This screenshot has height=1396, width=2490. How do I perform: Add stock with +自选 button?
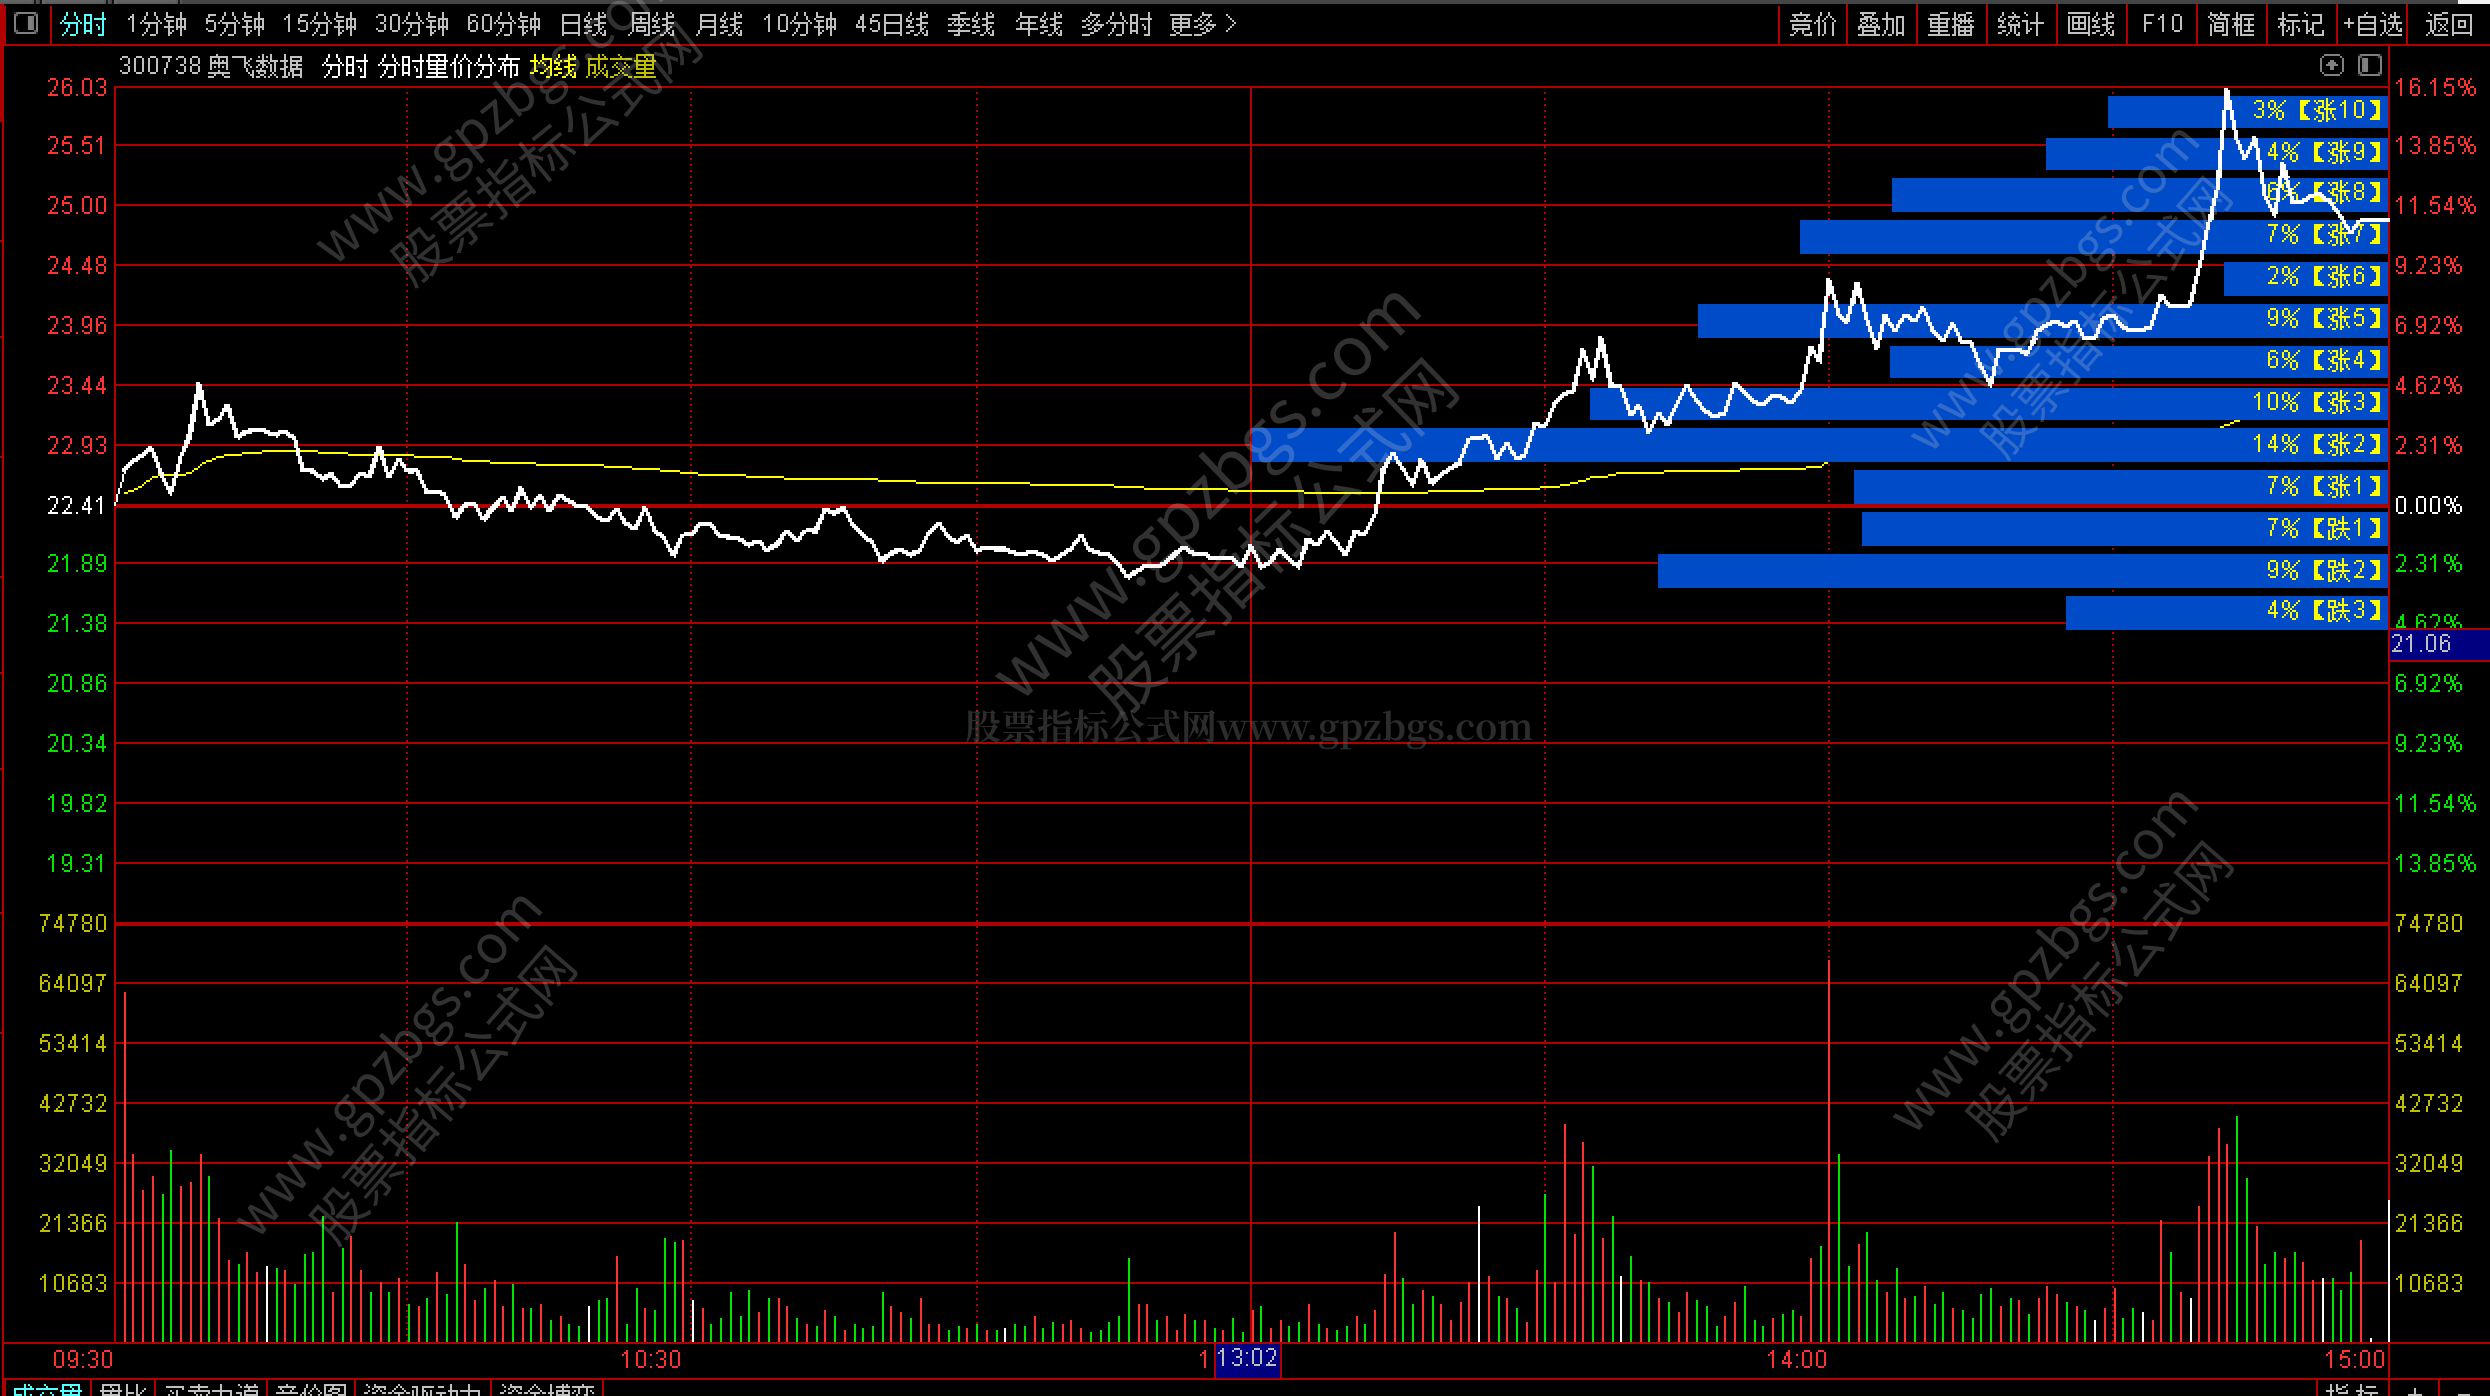[x=2372, y=24]
